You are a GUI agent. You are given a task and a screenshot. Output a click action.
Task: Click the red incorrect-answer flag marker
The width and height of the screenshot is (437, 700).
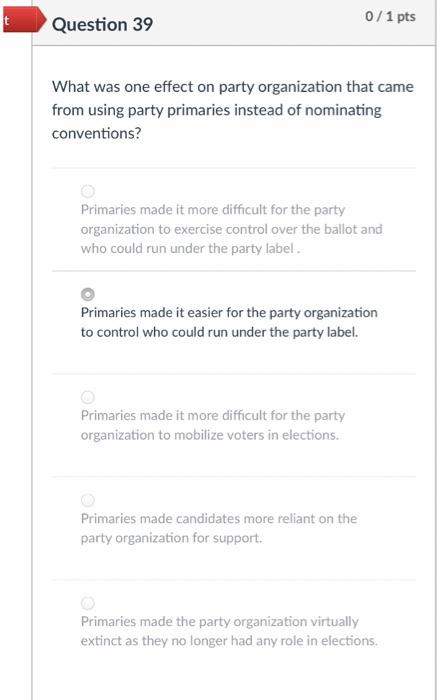tap(23, 22)
